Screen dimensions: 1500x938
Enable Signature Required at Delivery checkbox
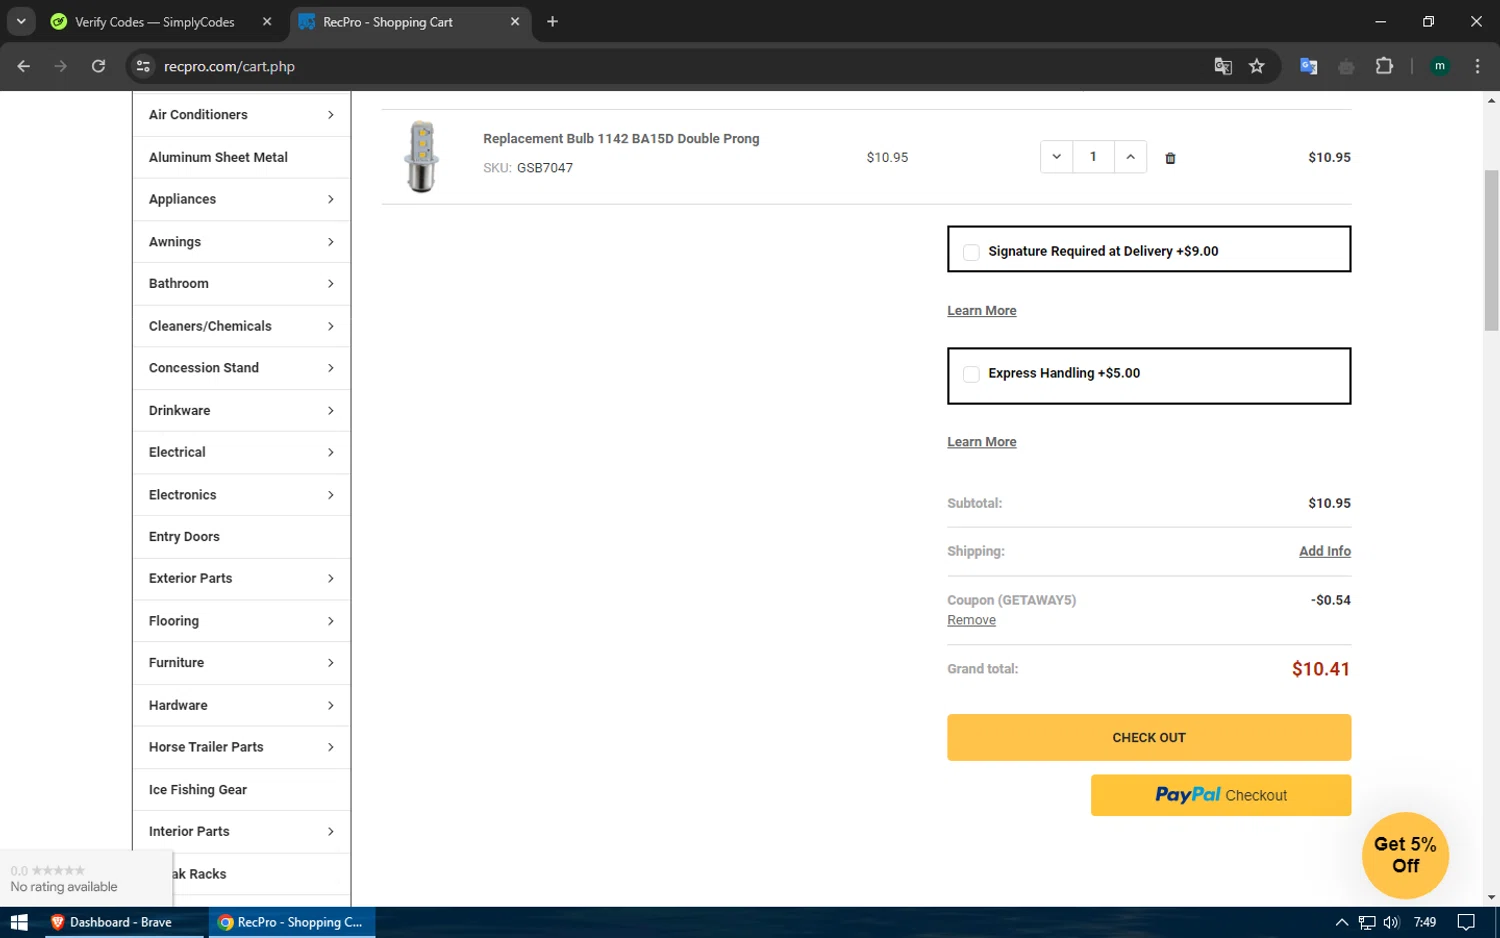click(x=971, y=252)
